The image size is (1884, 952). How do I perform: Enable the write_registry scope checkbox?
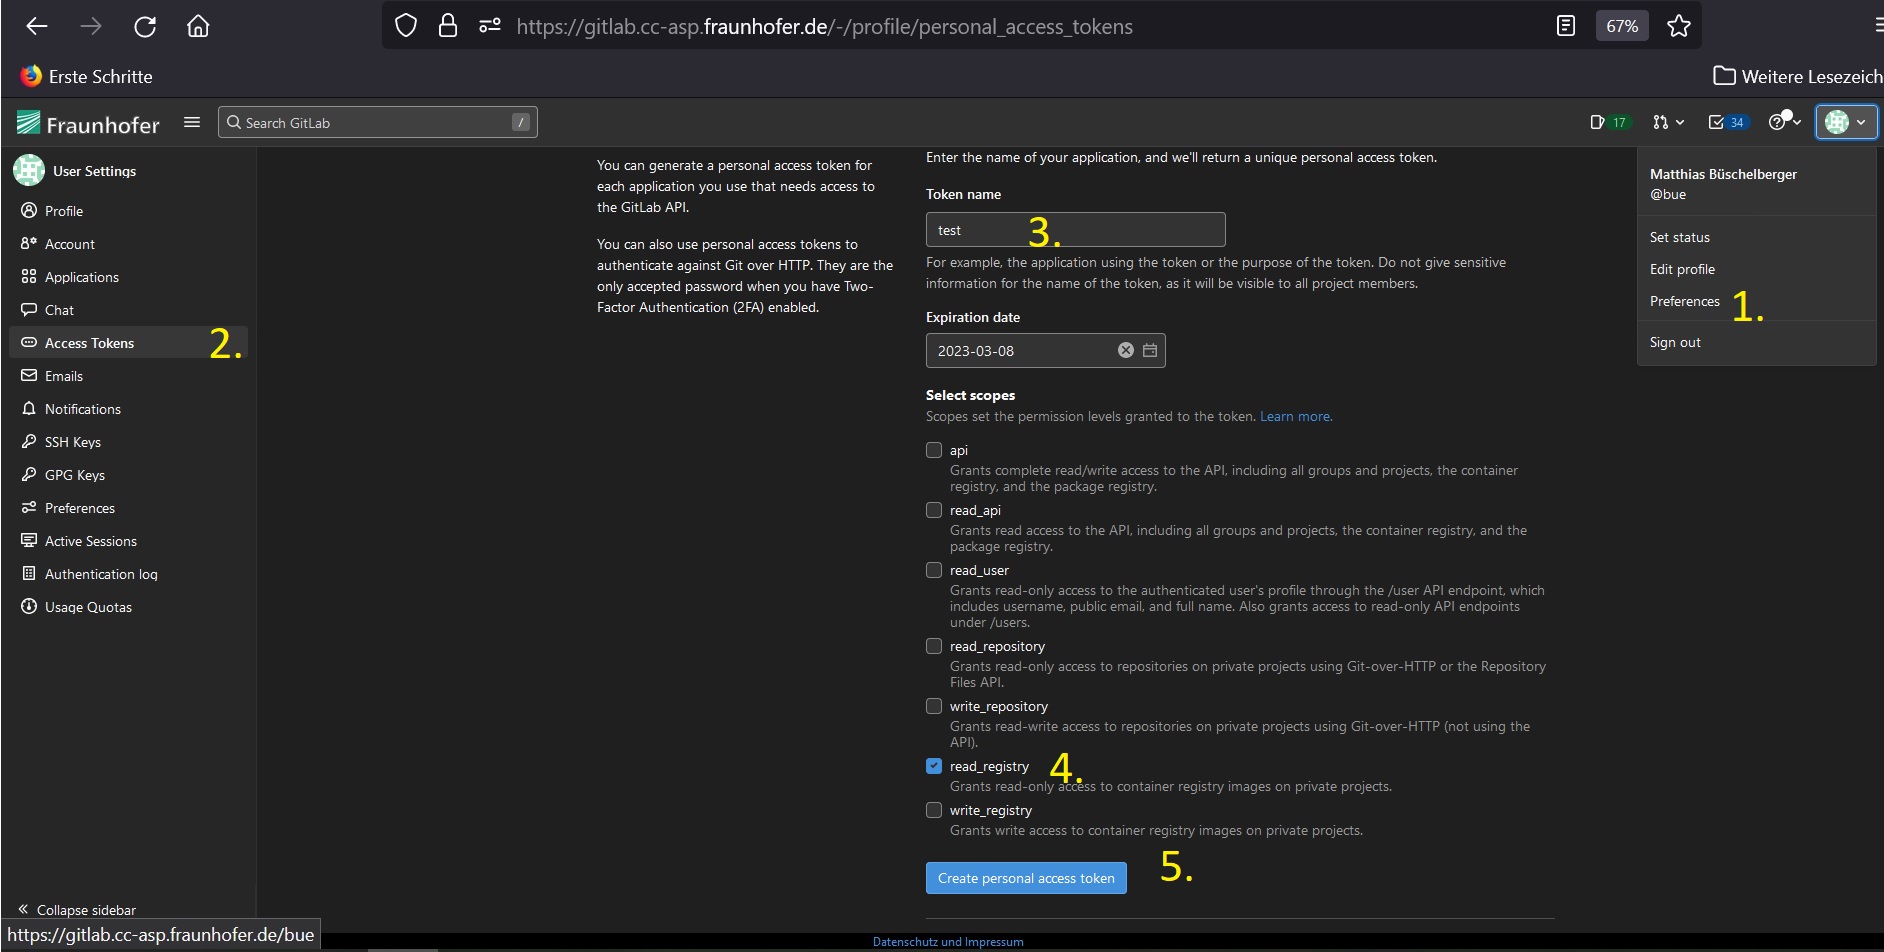coord(934,810)
